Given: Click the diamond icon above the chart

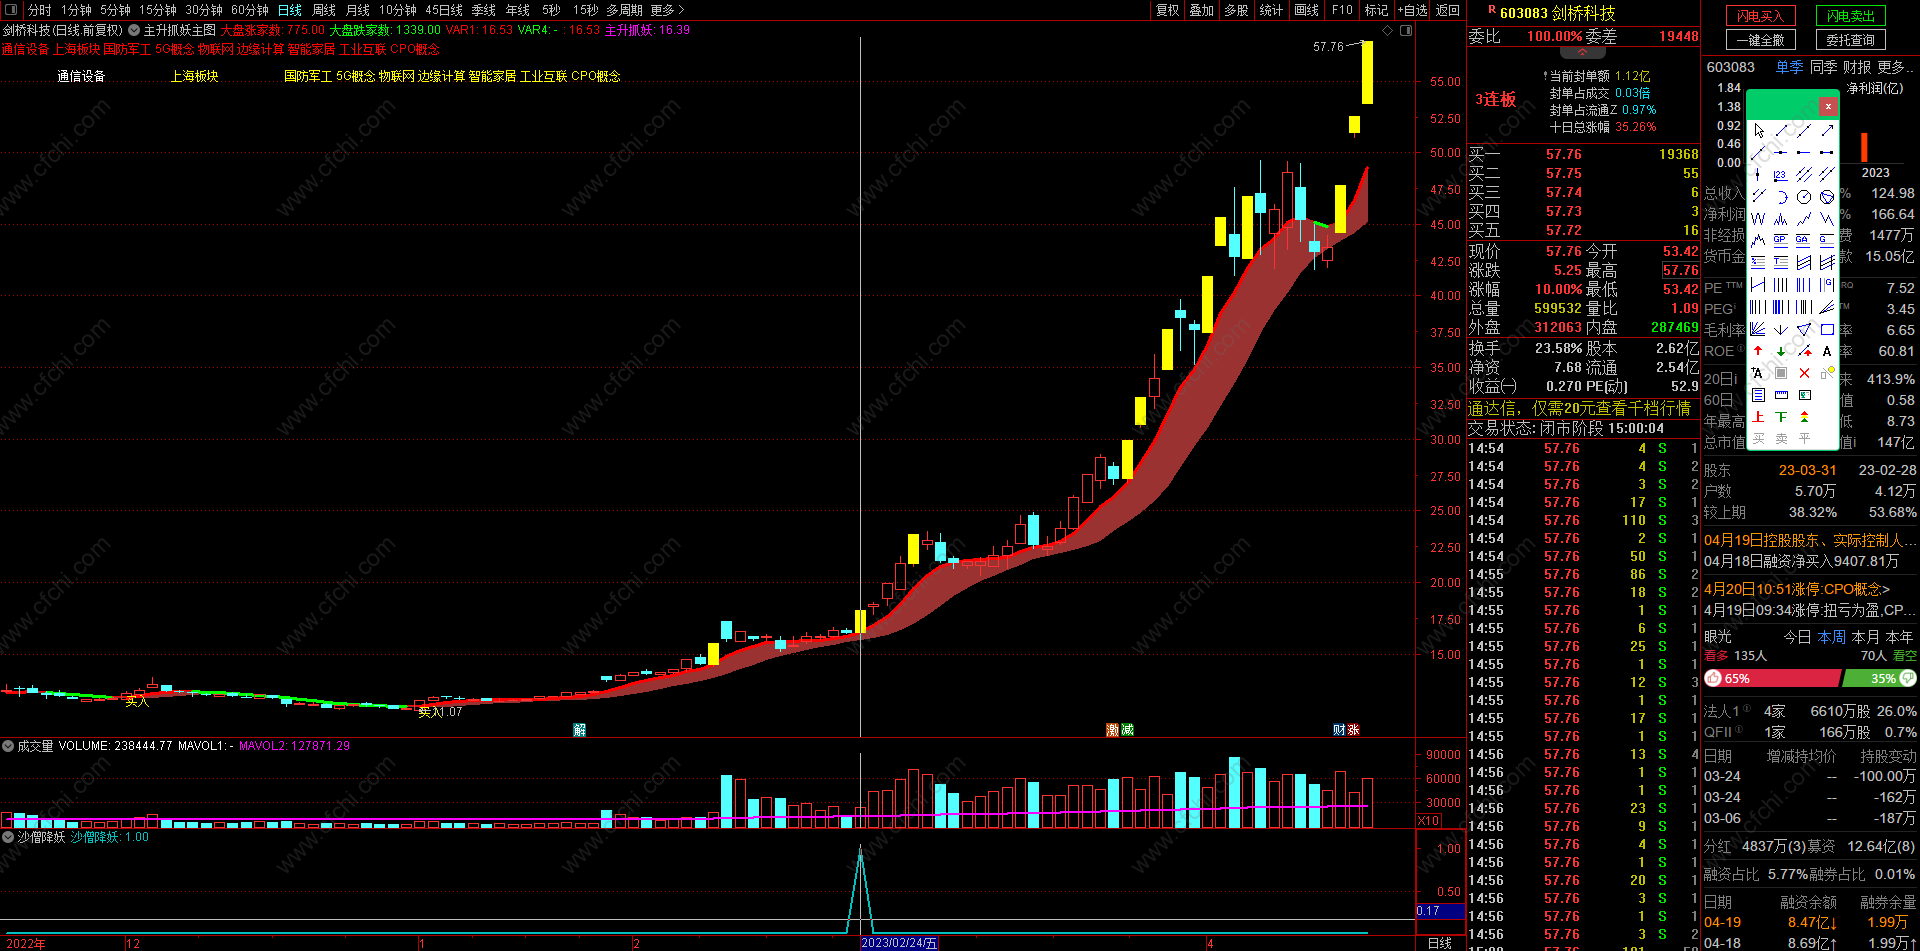Looking at the screenshot, I should [x=1389, y=30].
